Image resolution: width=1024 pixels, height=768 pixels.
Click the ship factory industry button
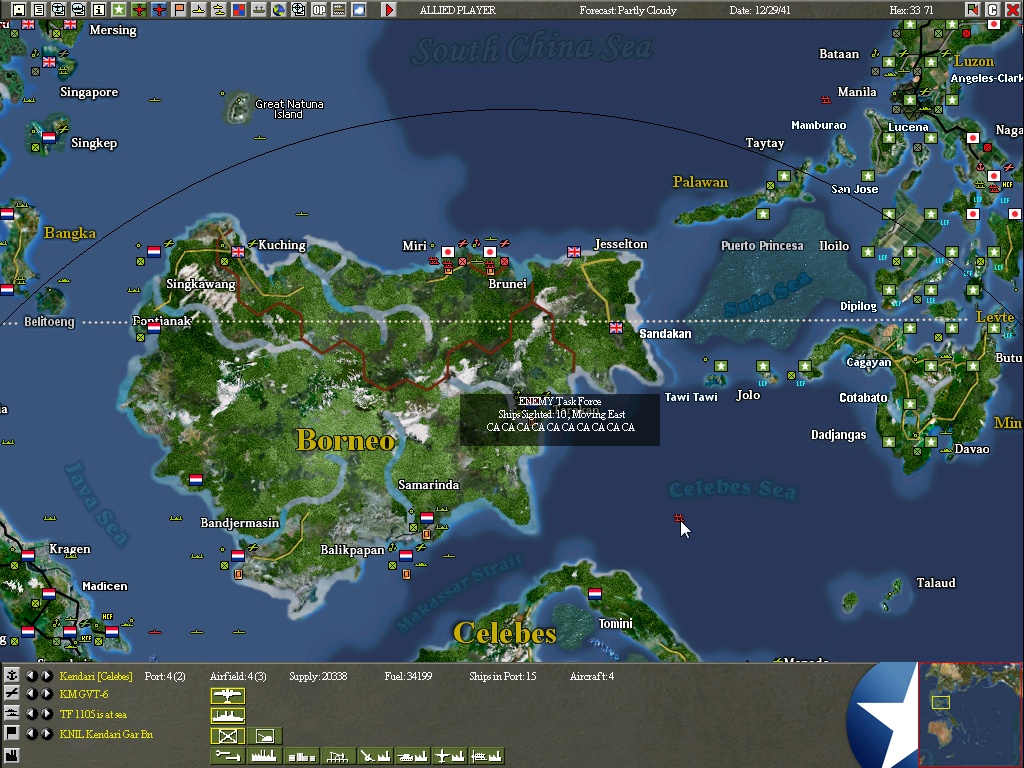click(x=486, y=756)
